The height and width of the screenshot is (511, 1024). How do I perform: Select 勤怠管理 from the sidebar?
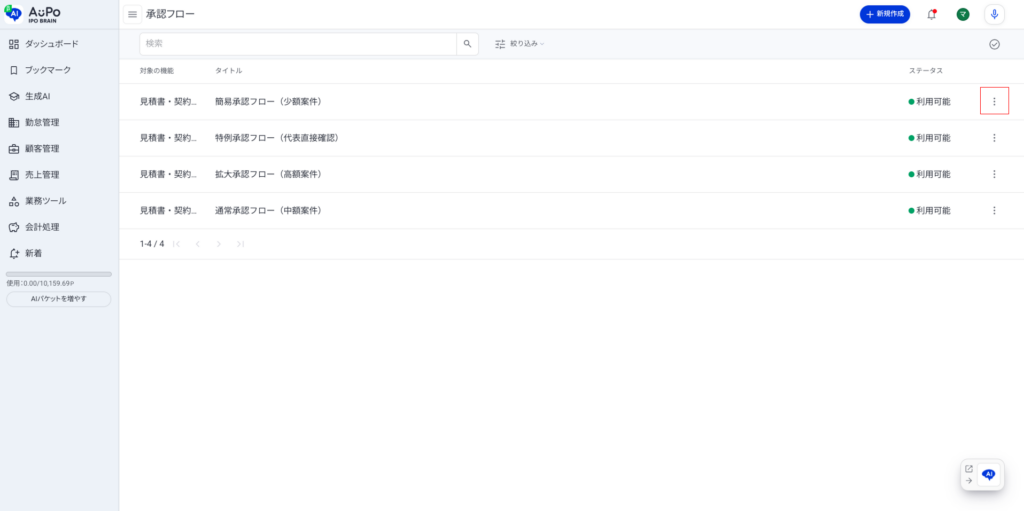[x=42, y=122]
